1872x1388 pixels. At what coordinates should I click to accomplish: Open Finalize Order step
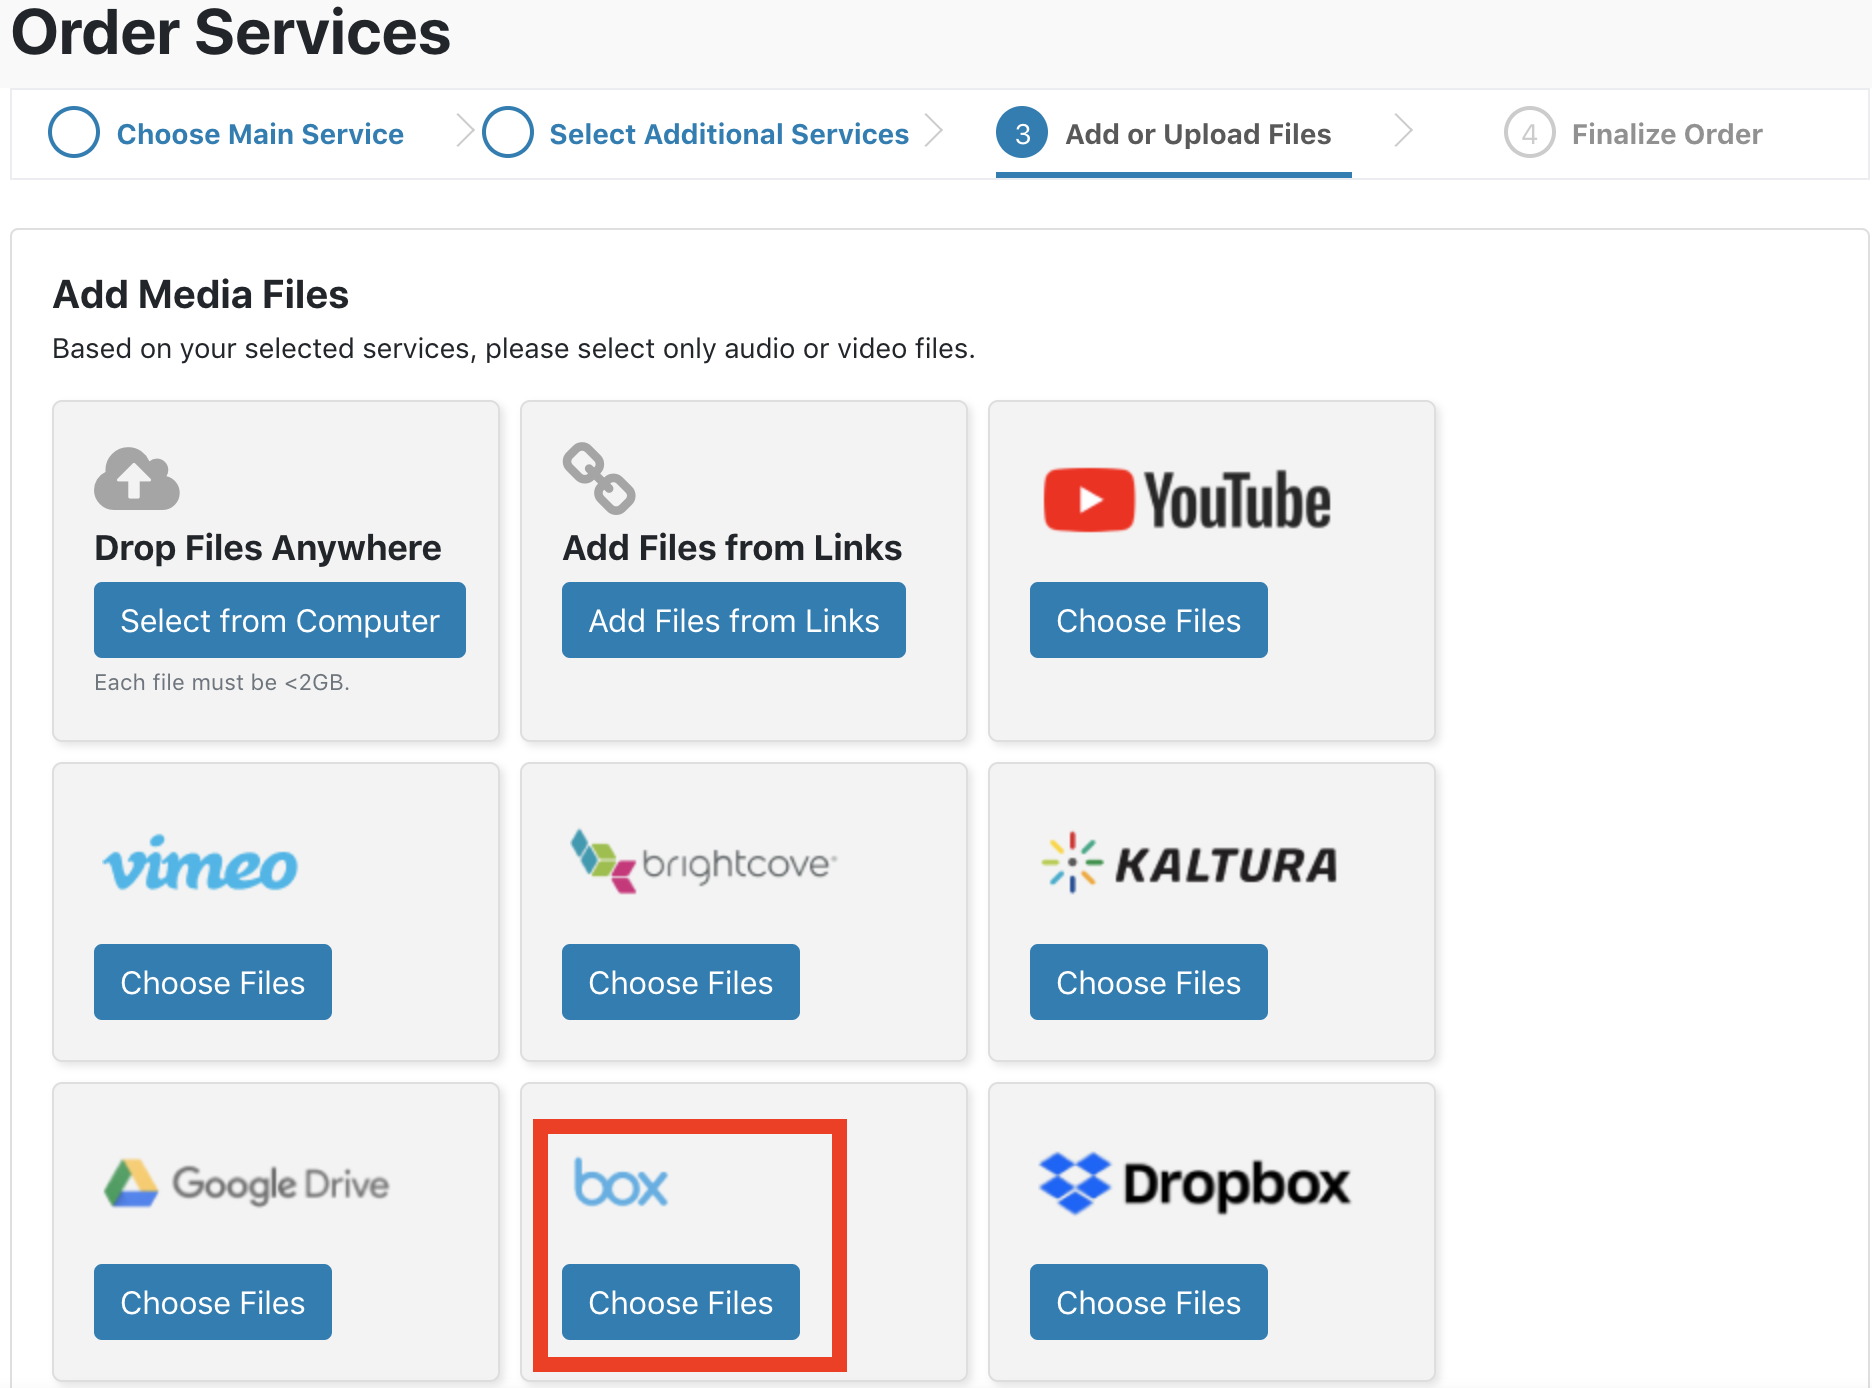pyautogui.click(x=1667, y=134)
